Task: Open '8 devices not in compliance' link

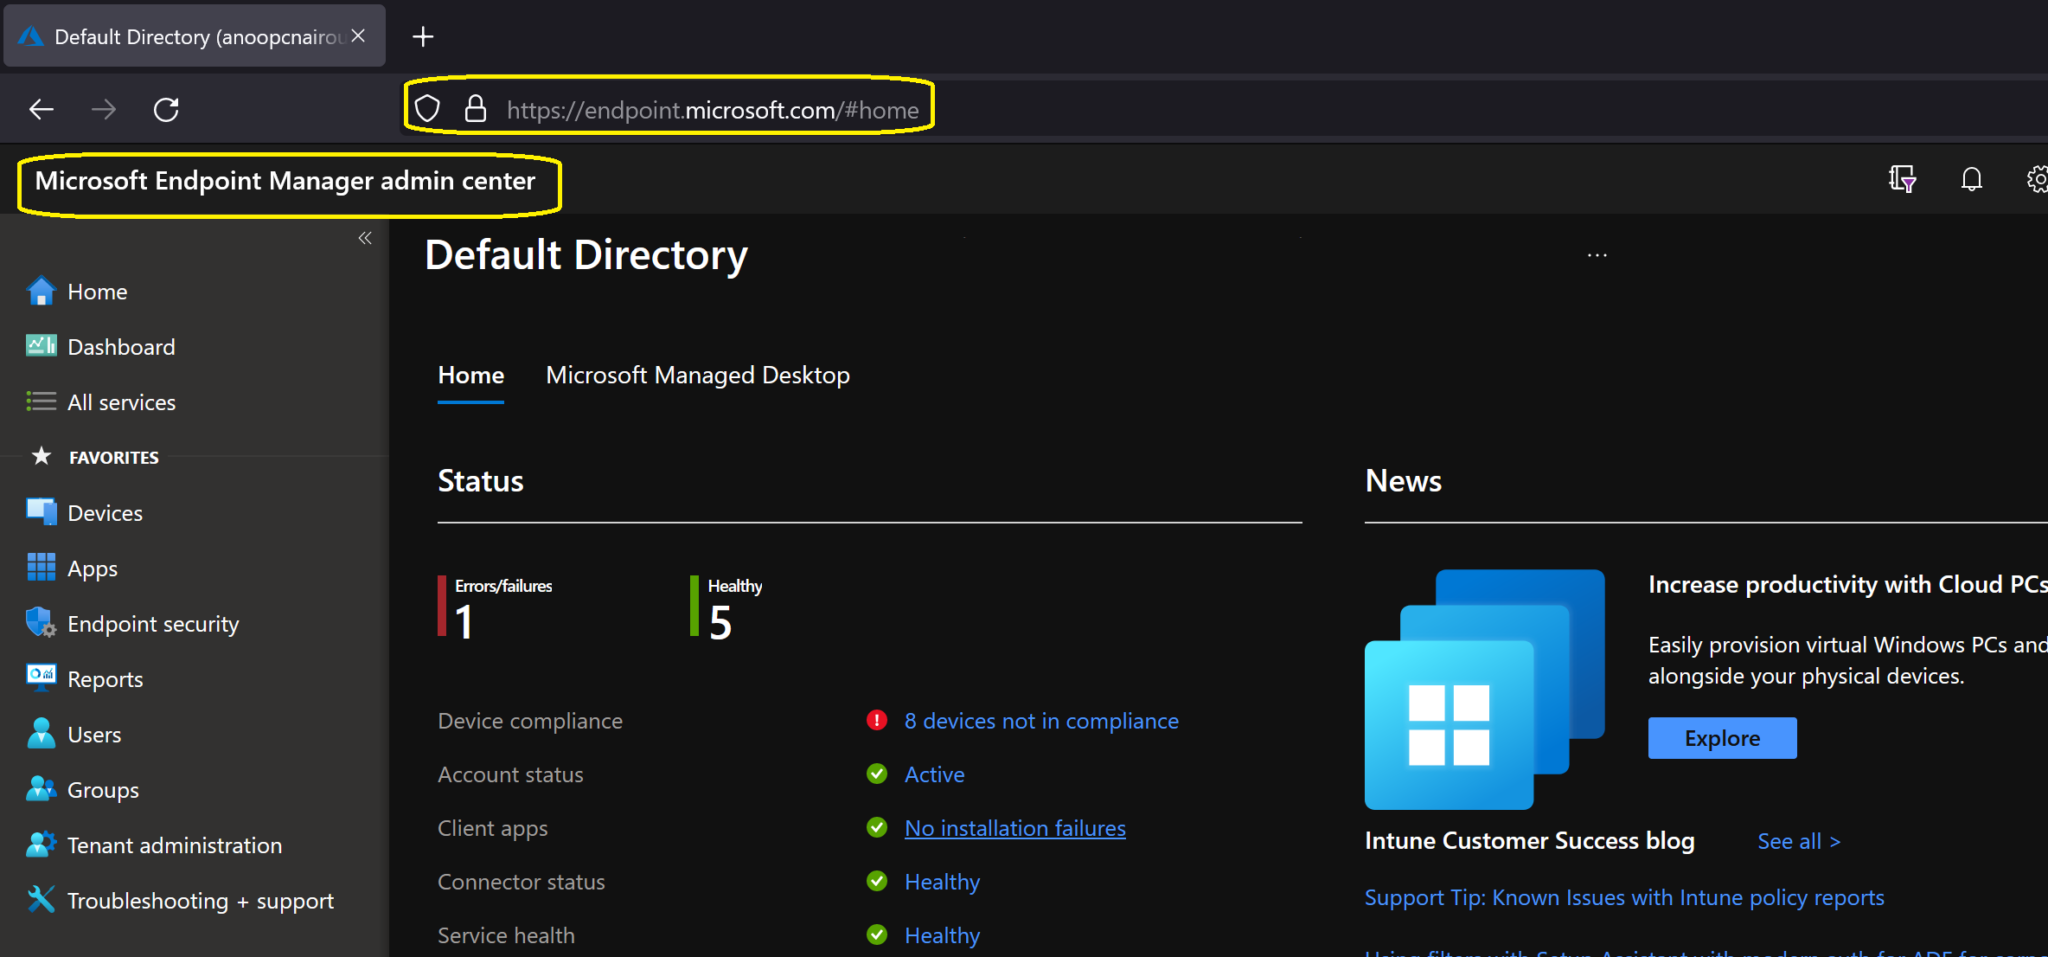Action: coord(1041,721)
